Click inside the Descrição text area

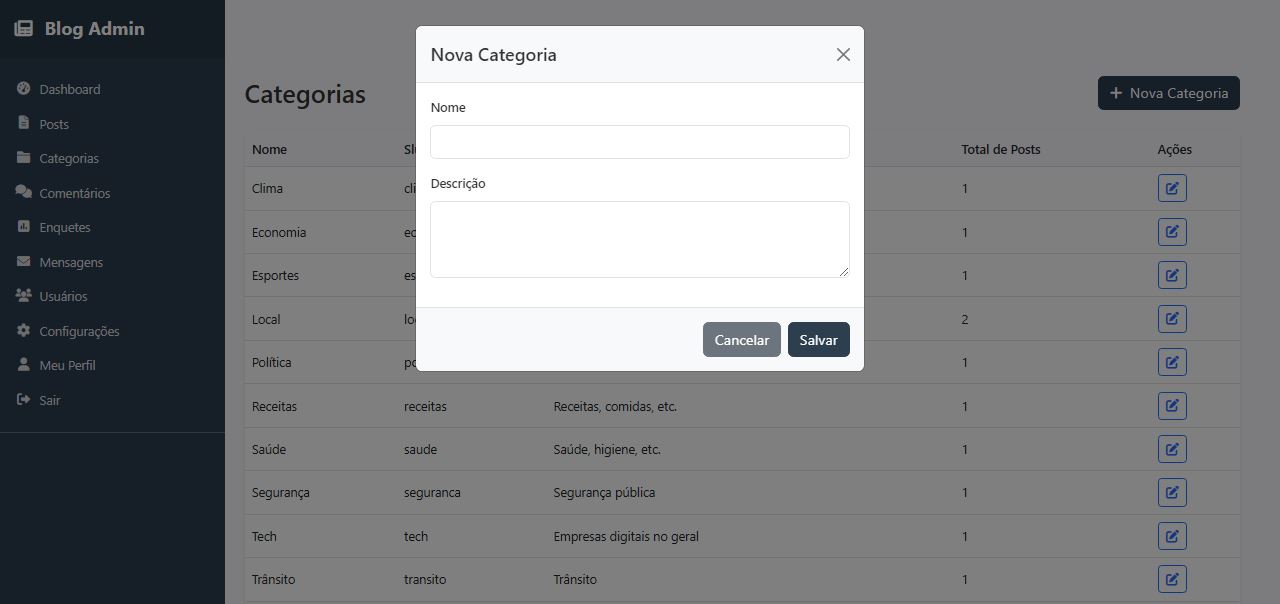640,239
